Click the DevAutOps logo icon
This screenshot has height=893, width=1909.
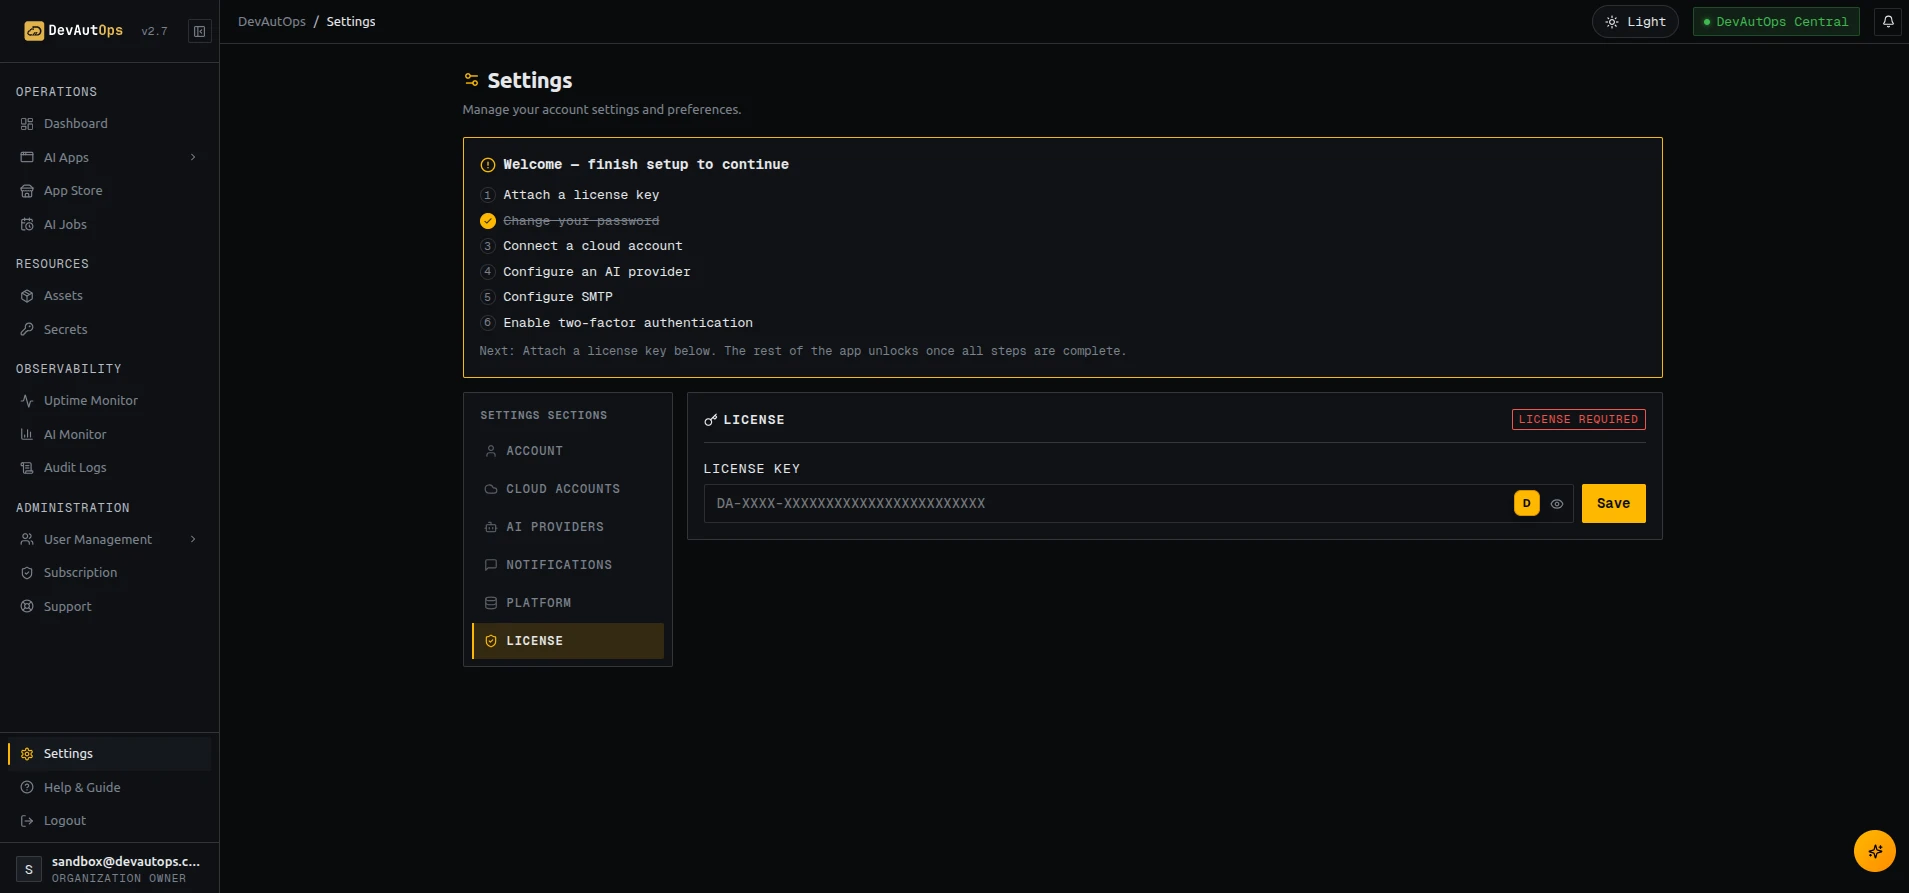(34, 31)
